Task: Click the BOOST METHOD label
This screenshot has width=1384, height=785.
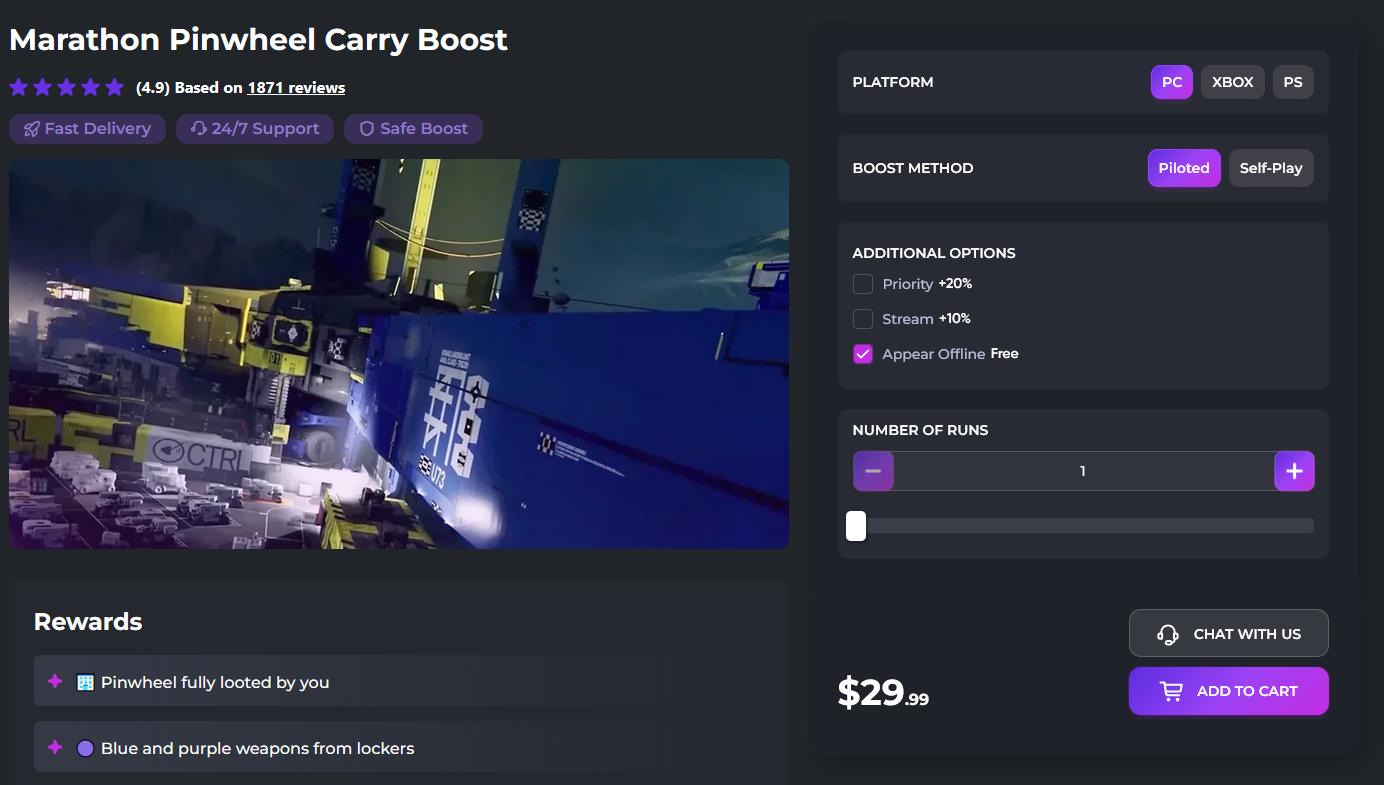Action: [x=913, y=168]
